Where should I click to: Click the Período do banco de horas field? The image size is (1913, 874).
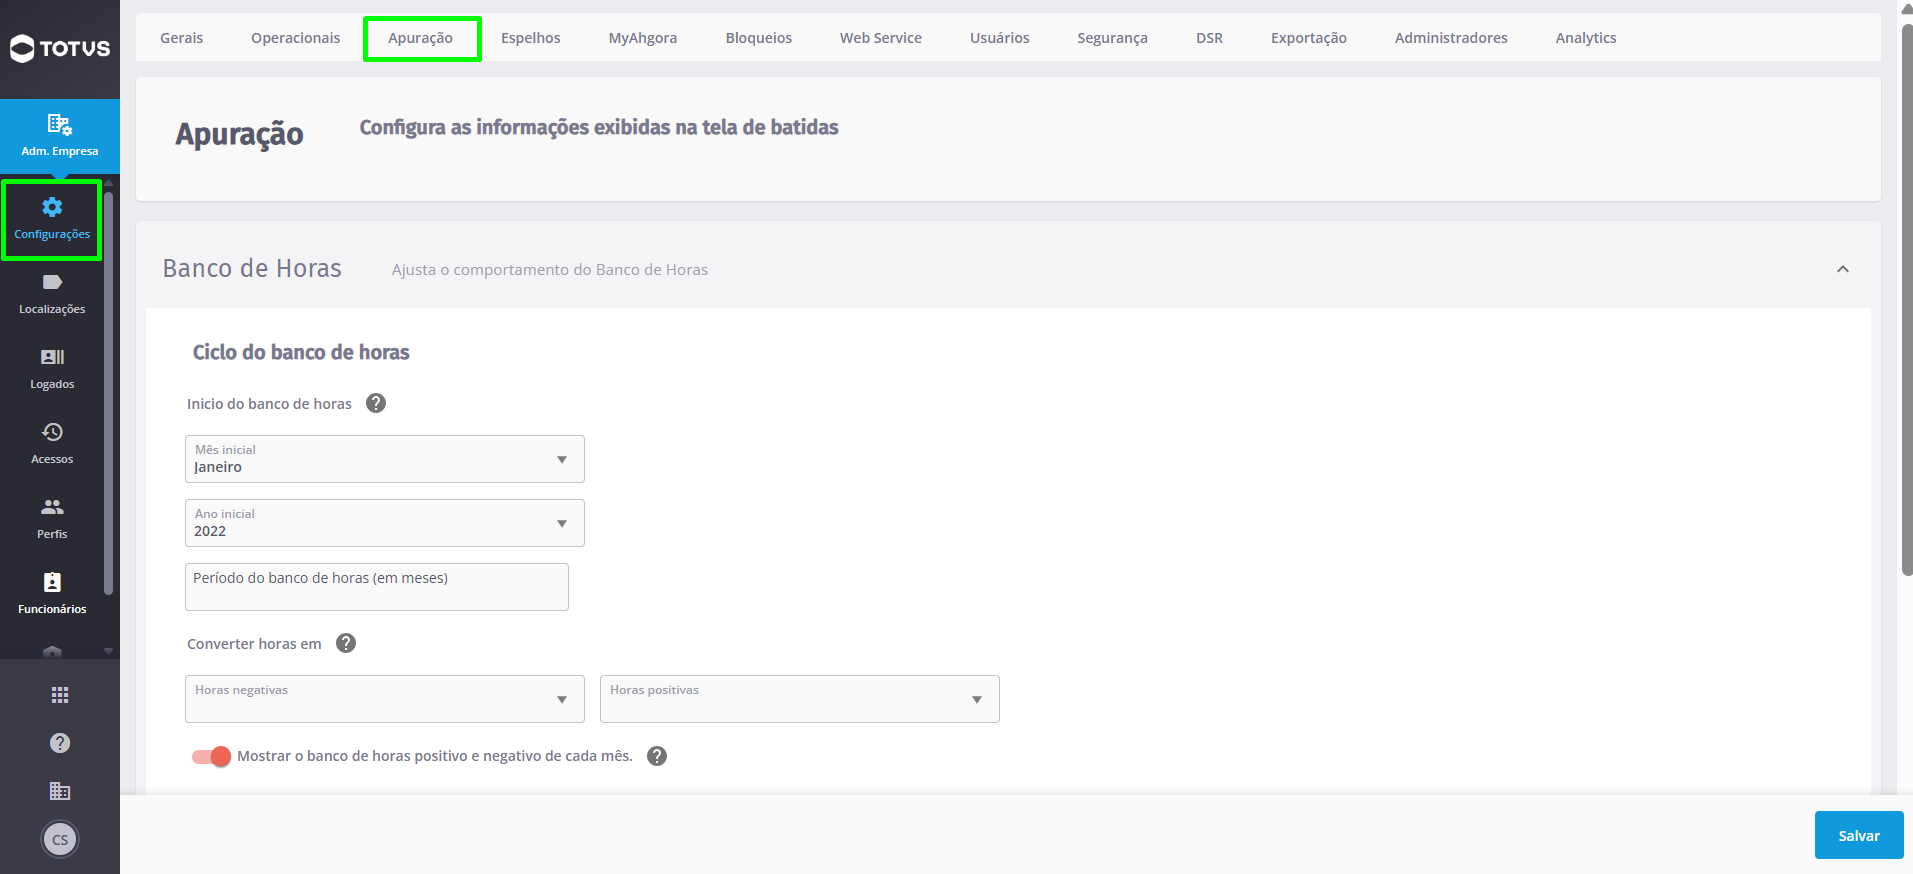(x=377, y=587)
